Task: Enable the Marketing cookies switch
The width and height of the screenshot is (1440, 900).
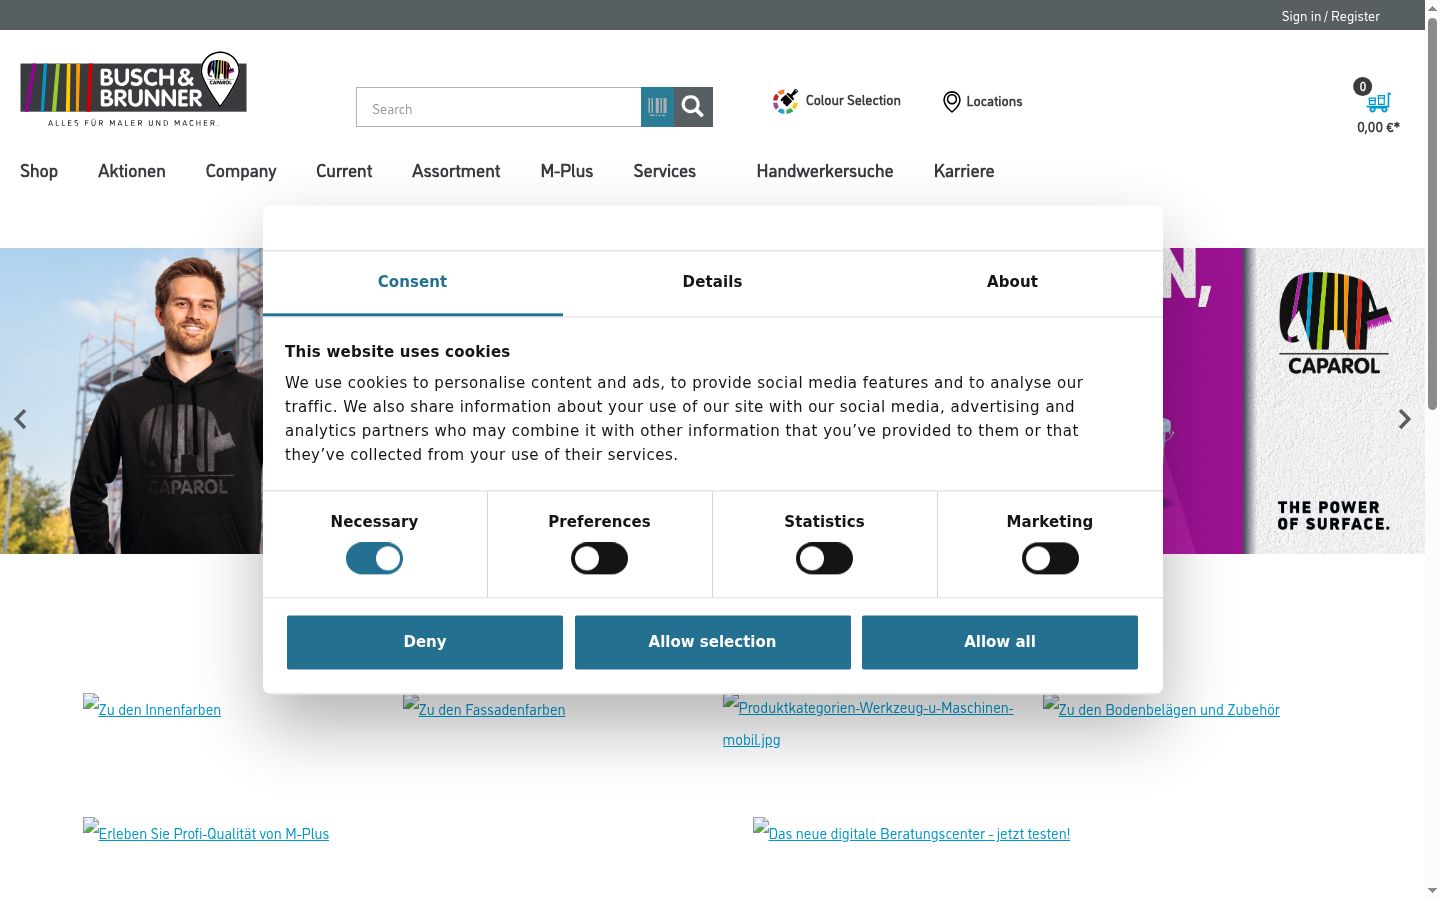Action: pyautogui.click(x=1050, y=558)
